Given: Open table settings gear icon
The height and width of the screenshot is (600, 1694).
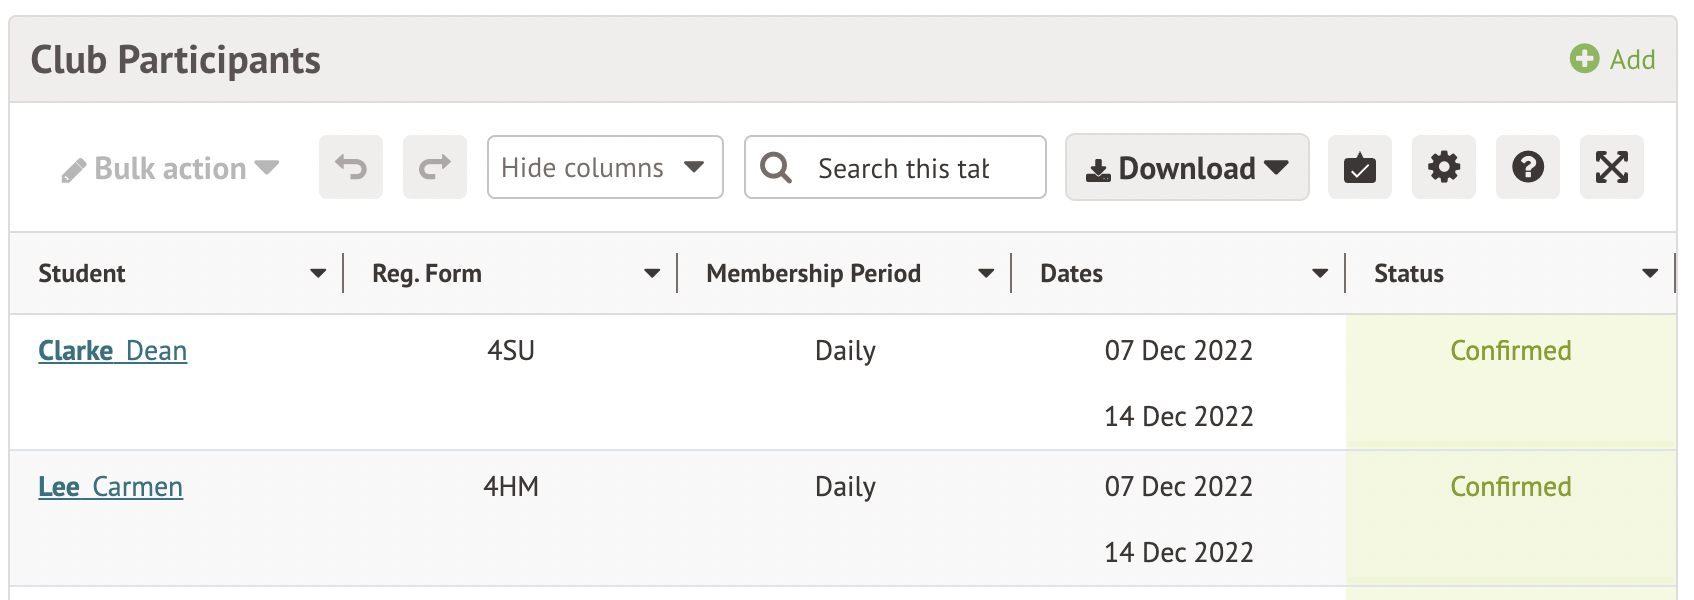Looking at the screenshot, I should (1443, 167).
